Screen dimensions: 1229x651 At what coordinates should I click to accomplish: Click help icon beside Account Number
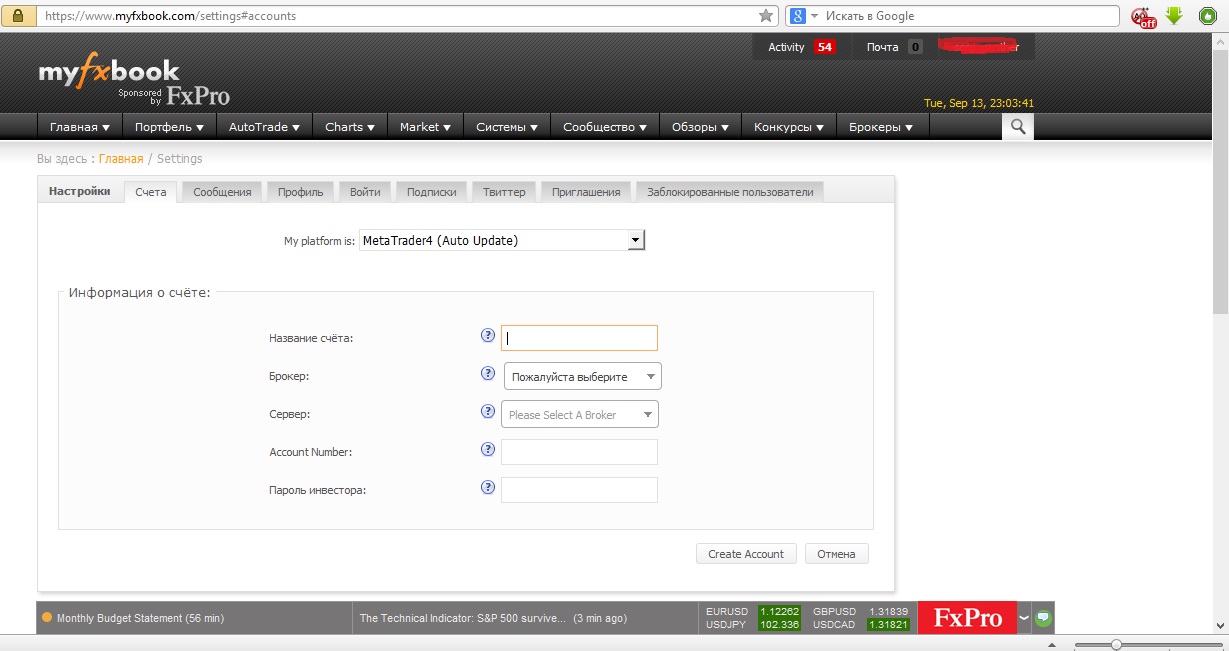(x=488, y=449)
